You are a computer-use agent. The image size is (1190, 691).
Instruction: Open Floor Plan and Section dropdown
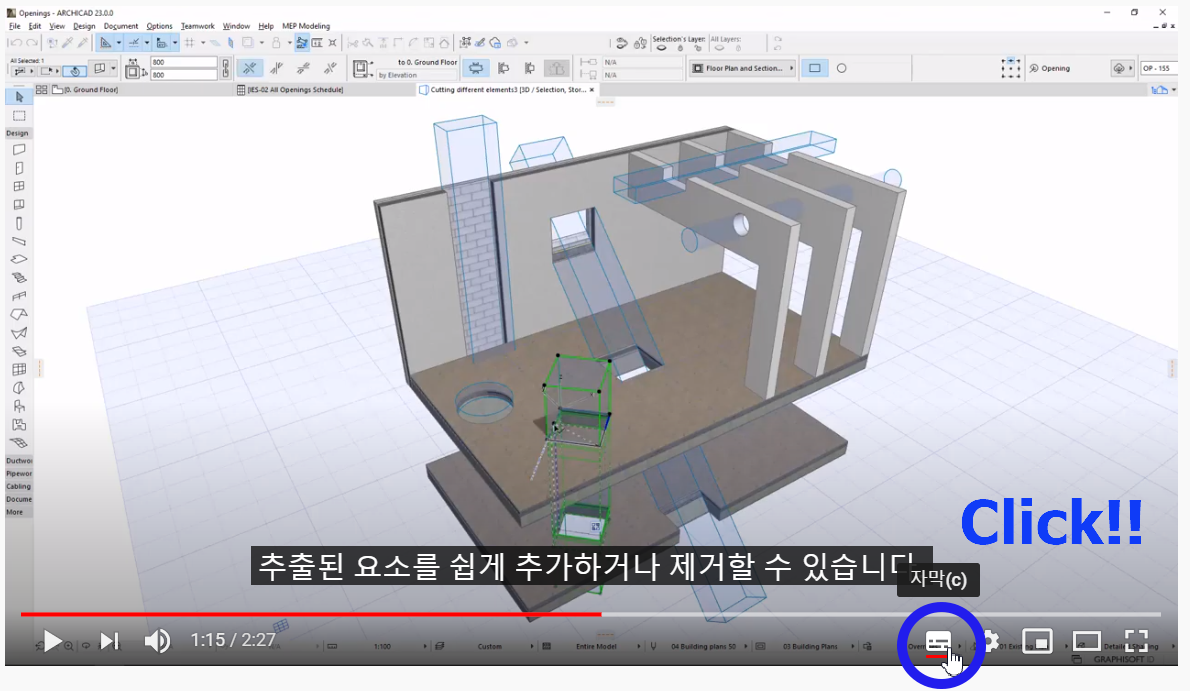click(742, 68)
